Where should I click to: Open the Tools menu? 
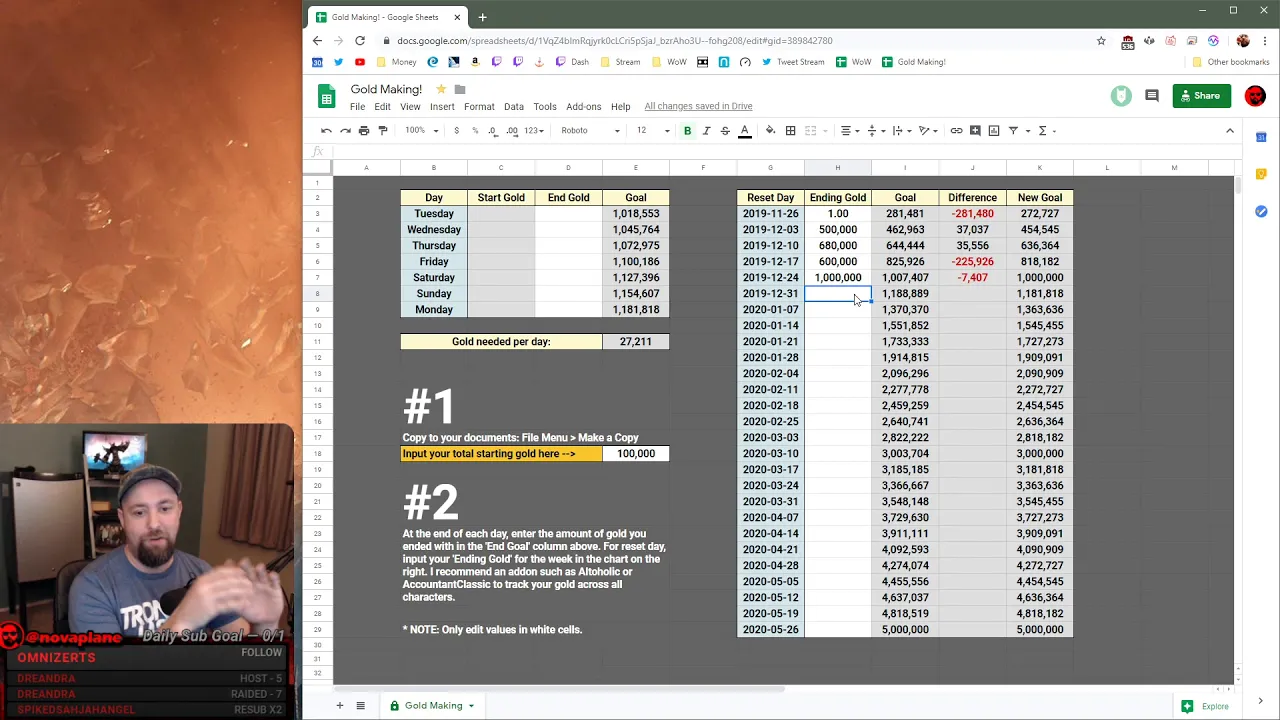(545, 106)
